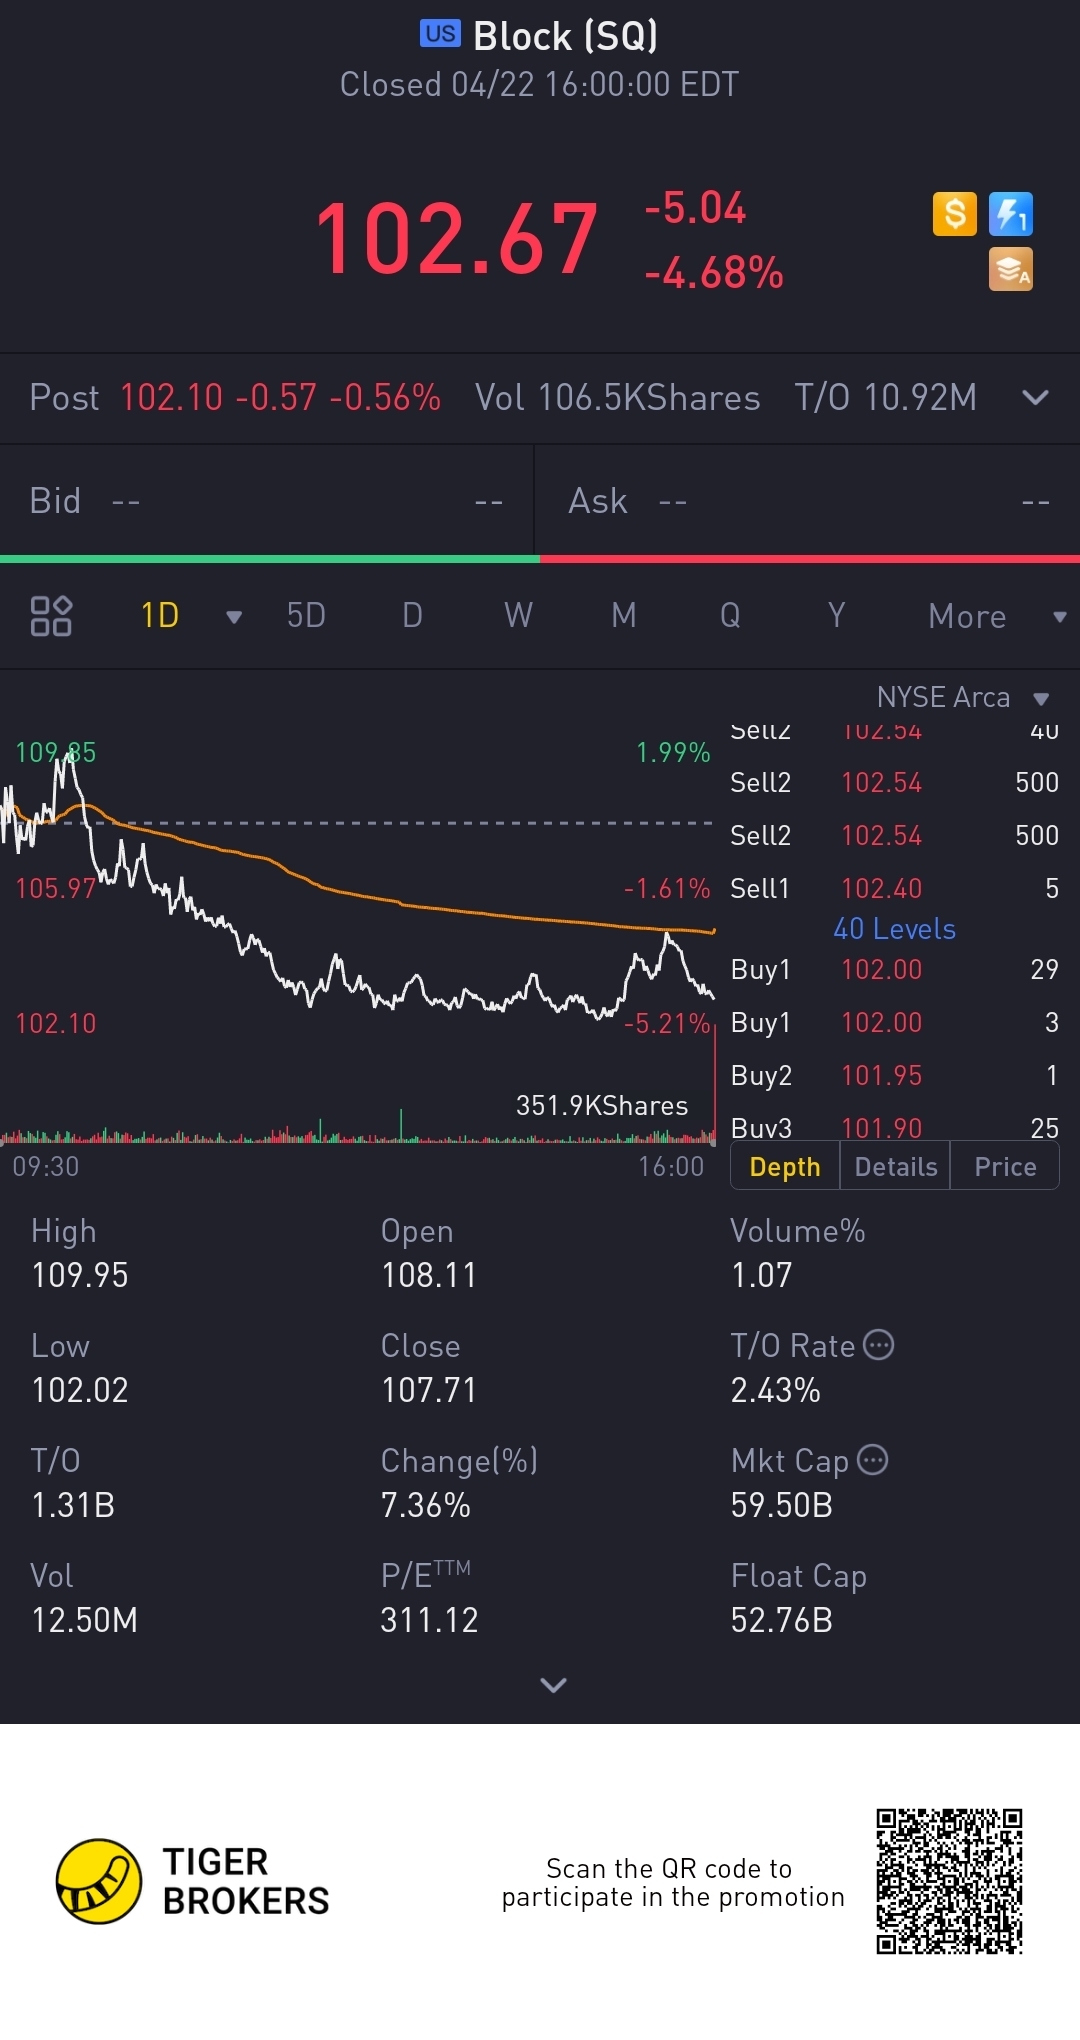
Task: Tap the promotion QR code
Action: [949, 1881]
